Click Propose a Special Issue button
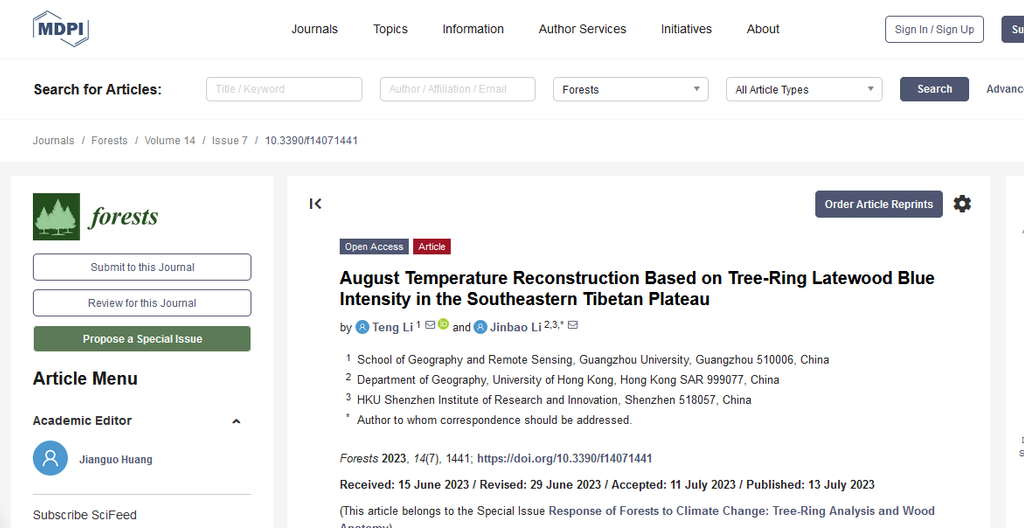1024x528 pixels. [142, 339]
